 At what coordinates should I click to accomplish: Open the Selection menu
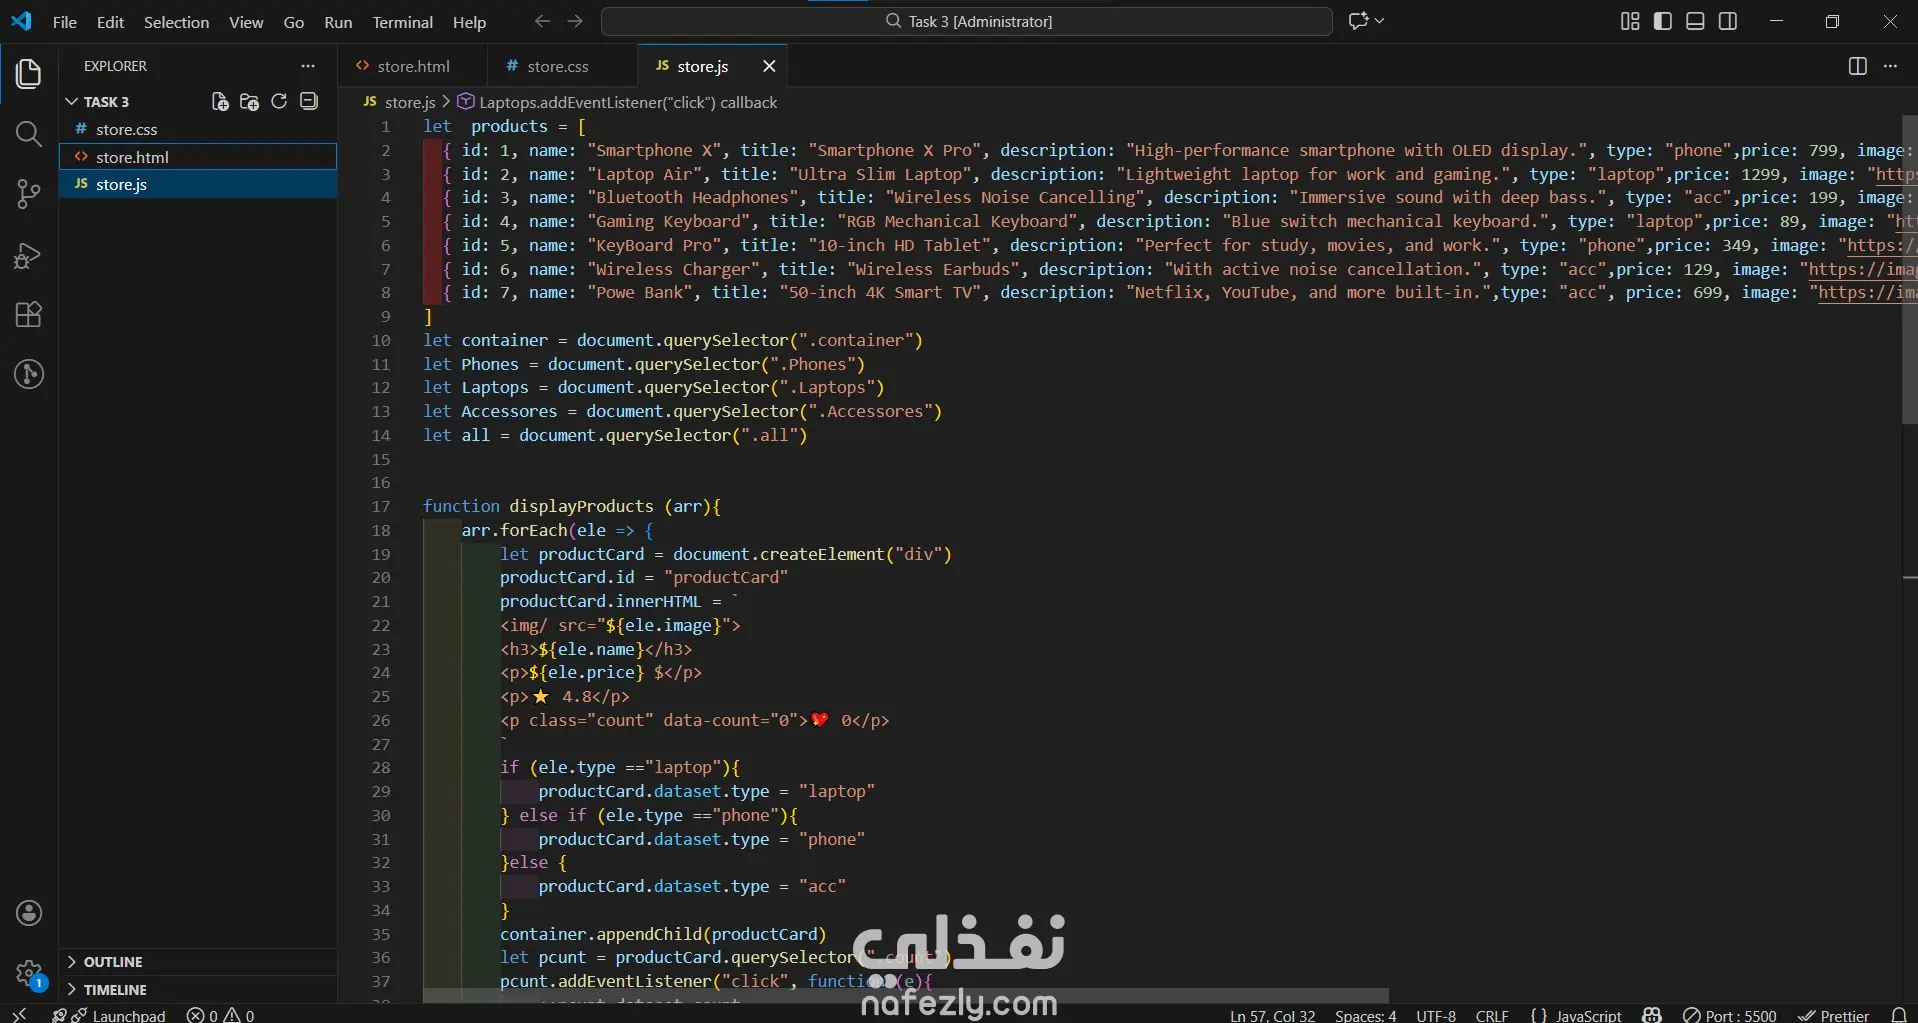tap(176, 21)
